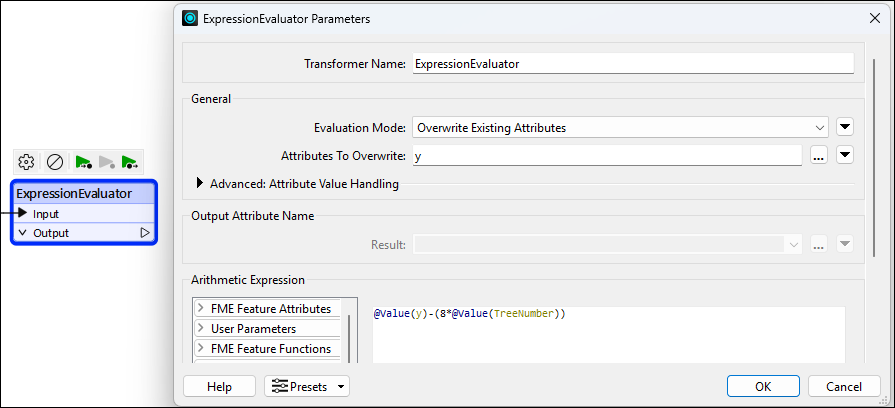Collapse the Output port chevron
Image resolution: width=895 pixels, height=408 pixels.
pos(23,233)
